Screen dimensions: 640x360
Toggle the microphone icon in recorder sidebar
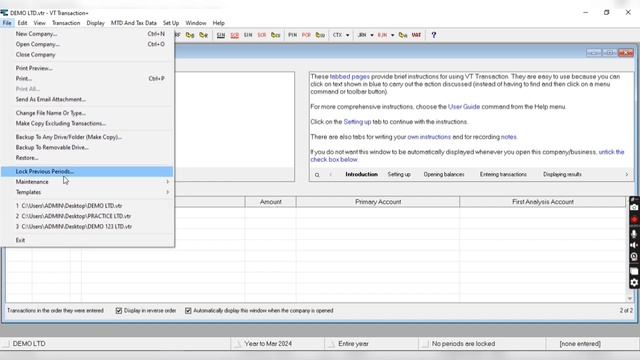[634, 233]
